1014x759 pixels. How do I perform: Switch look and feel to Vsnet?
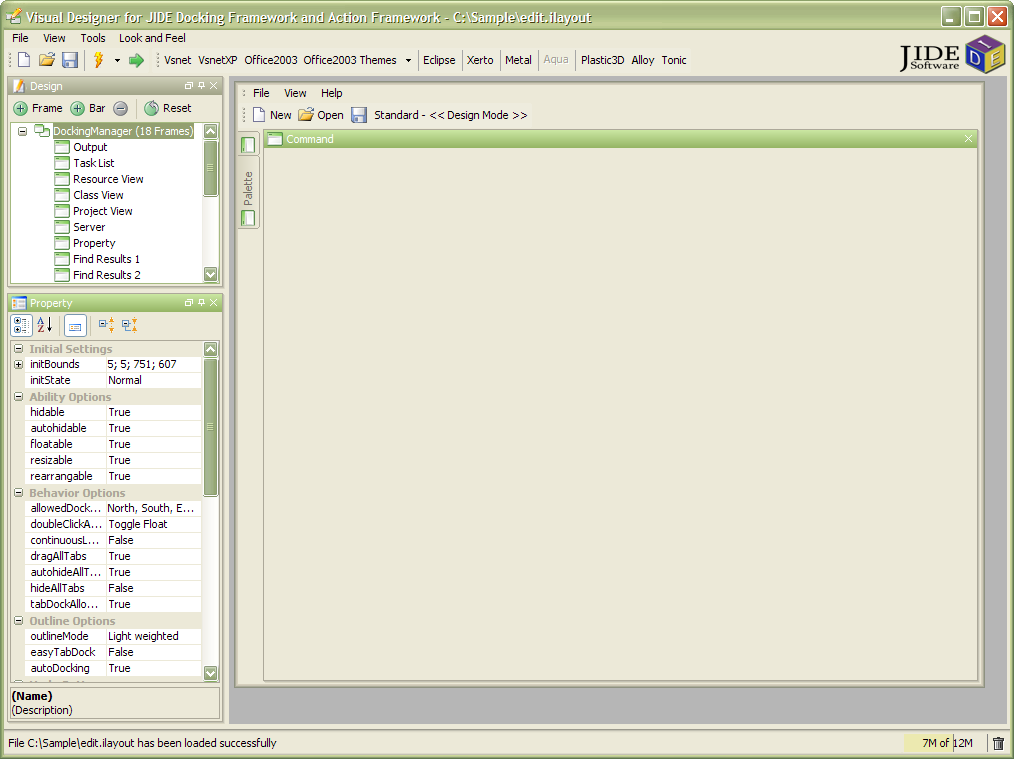click(177, 60)
